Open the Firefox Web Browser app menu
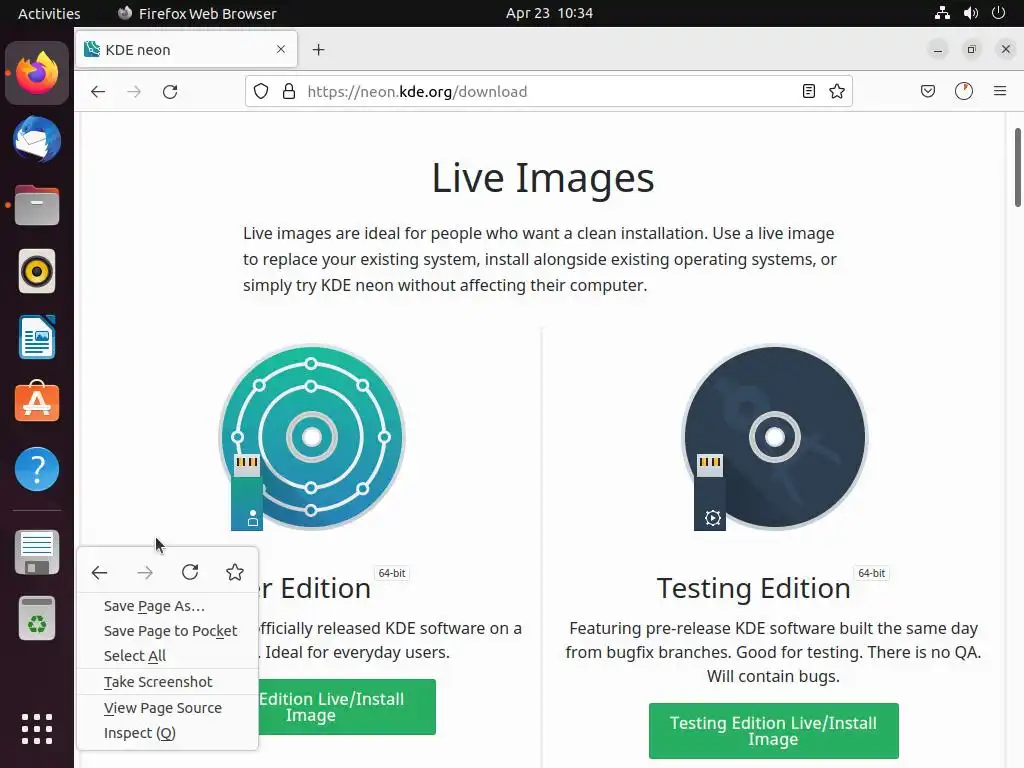Viewport: 1024px width, 768px height. coord(197,13)
